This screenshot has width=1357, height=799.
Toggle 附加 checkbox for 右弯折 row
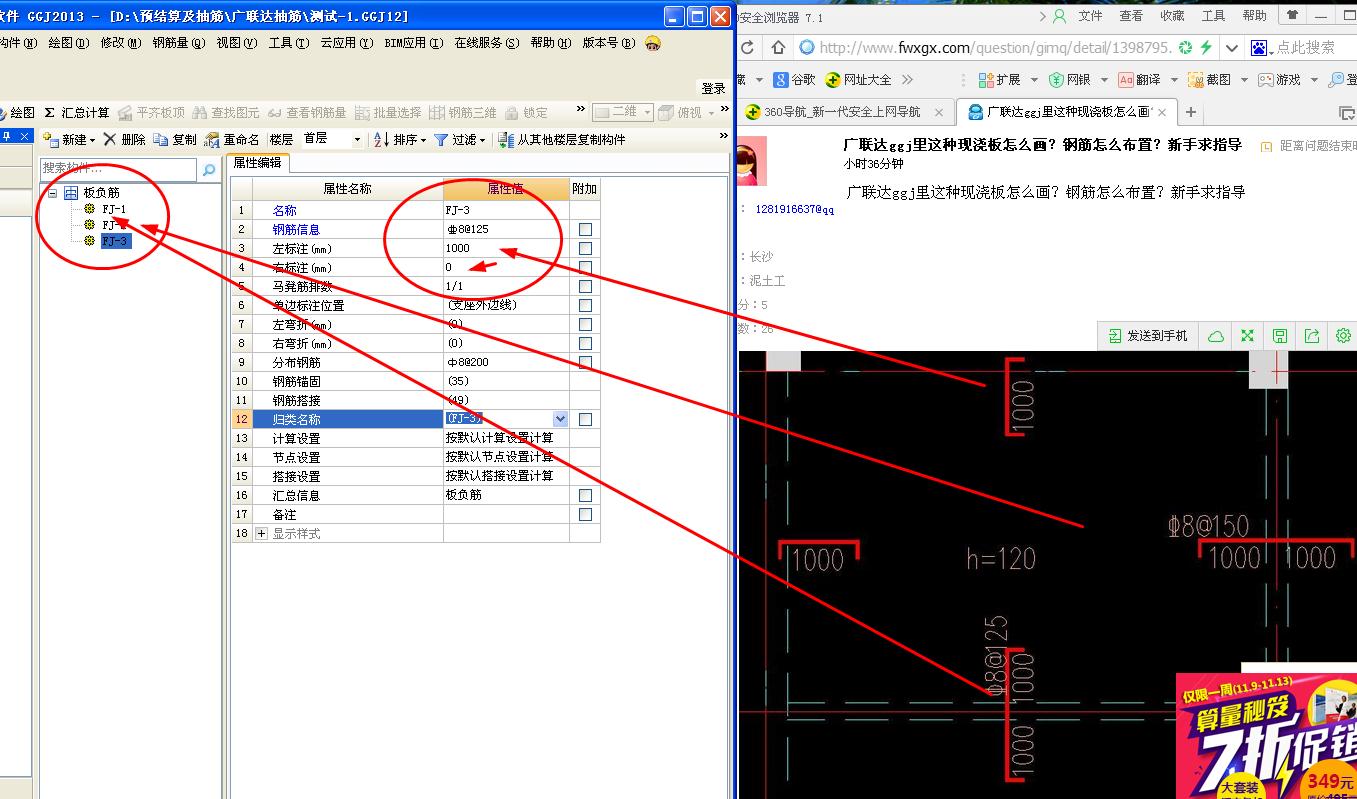[x=585, y=344]
